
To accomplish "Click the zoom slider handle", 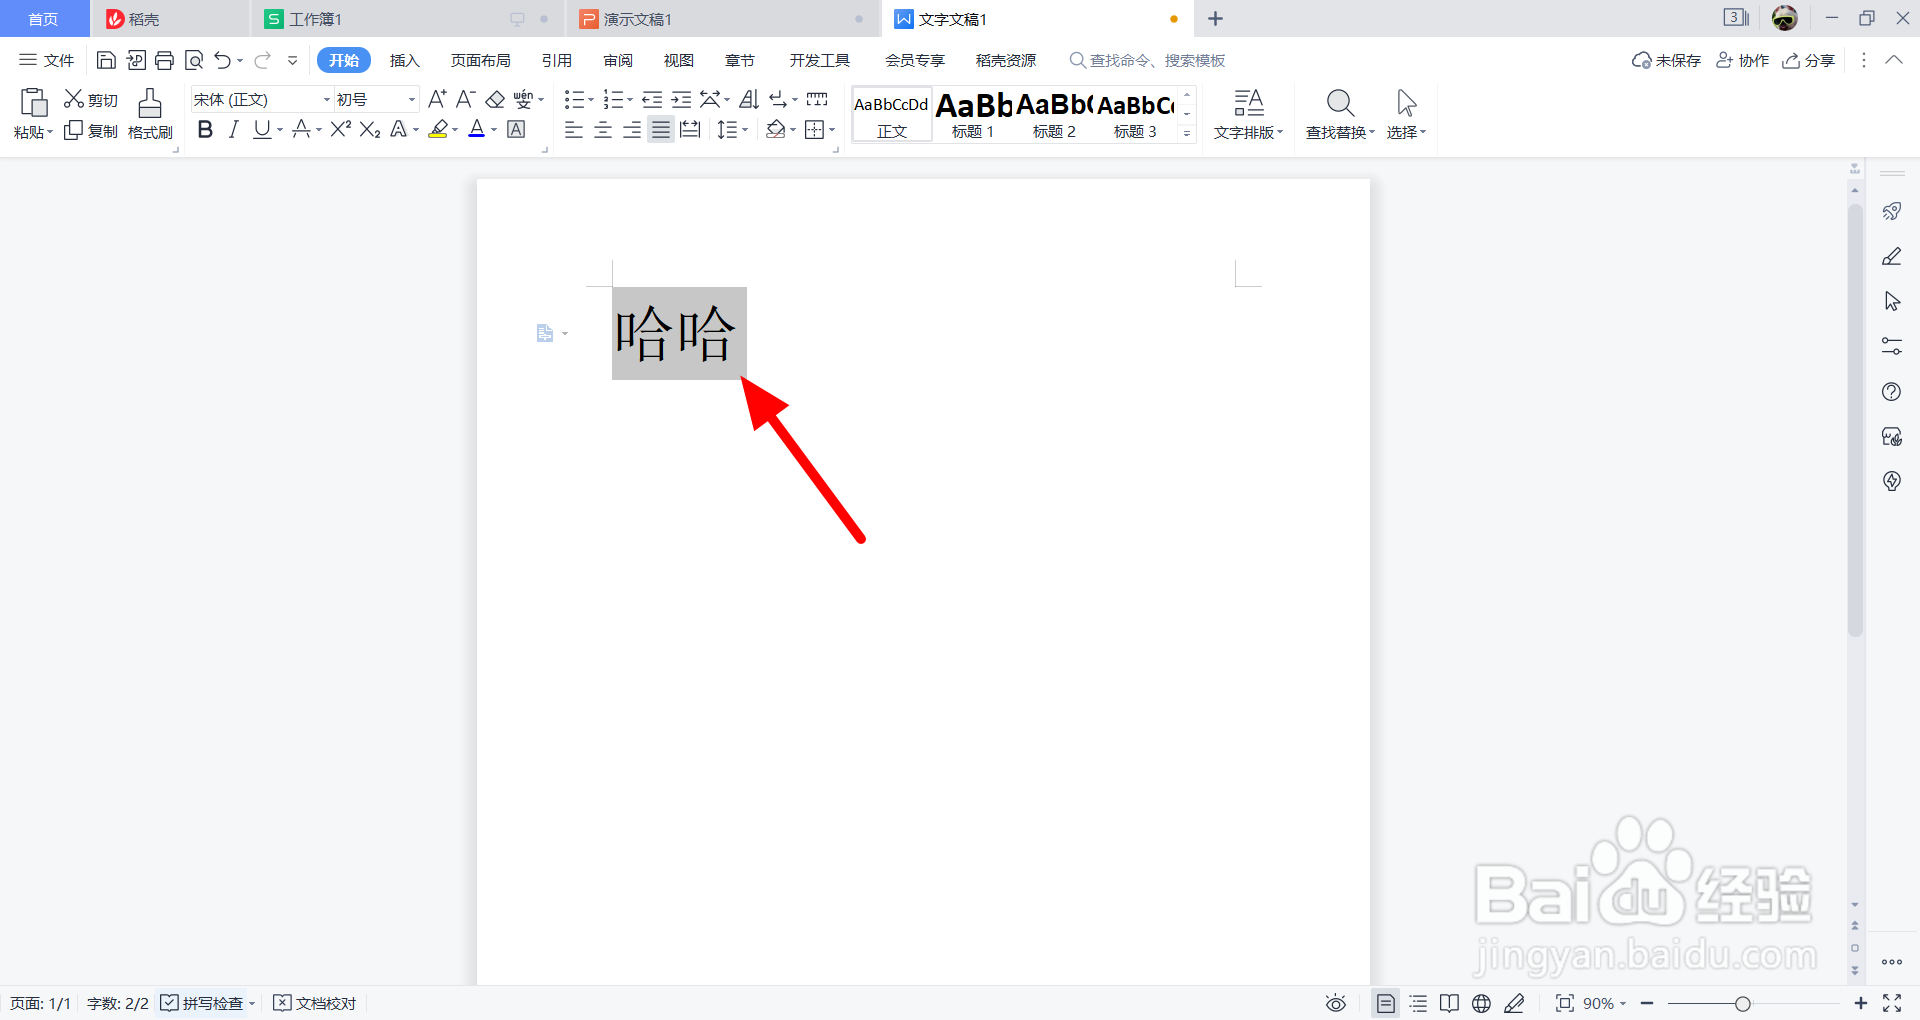I will [1743, 1003].
